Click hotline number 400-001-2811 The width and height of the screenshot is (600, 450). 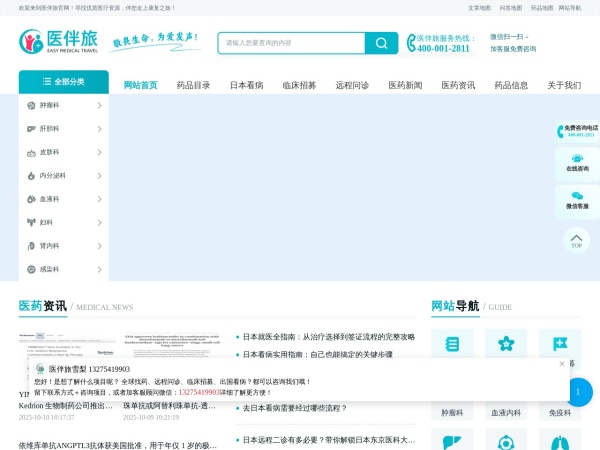pos(443,49)
